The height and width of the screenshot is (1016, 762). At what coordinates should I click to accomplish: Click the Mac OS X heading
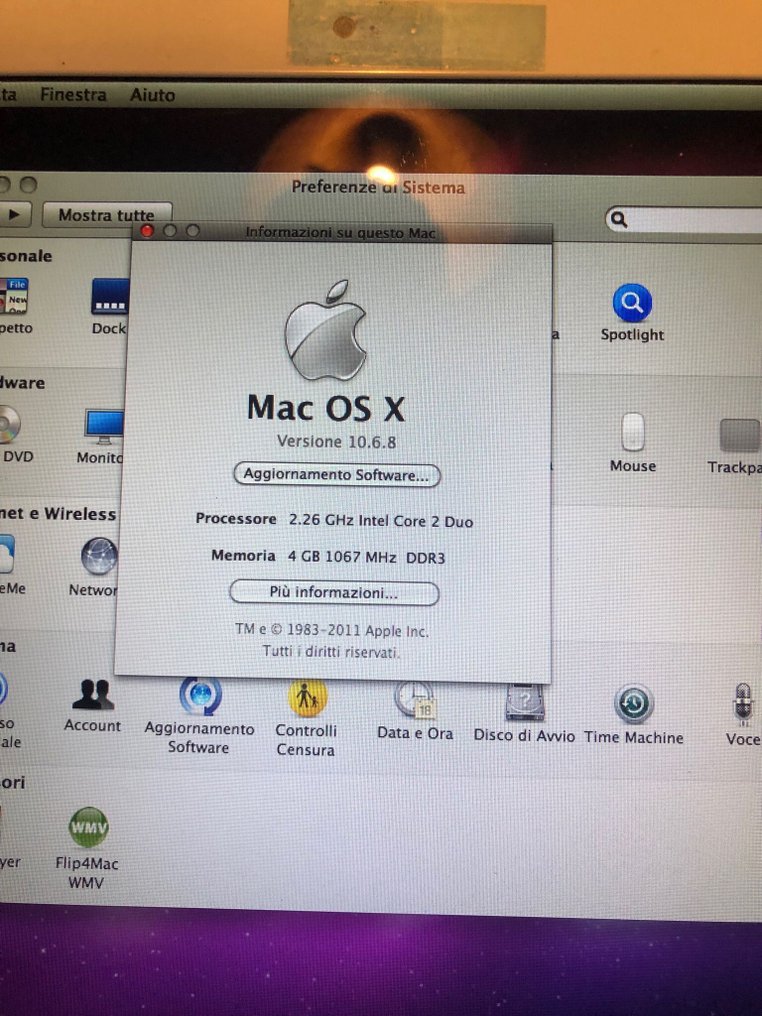pos(326,408)
